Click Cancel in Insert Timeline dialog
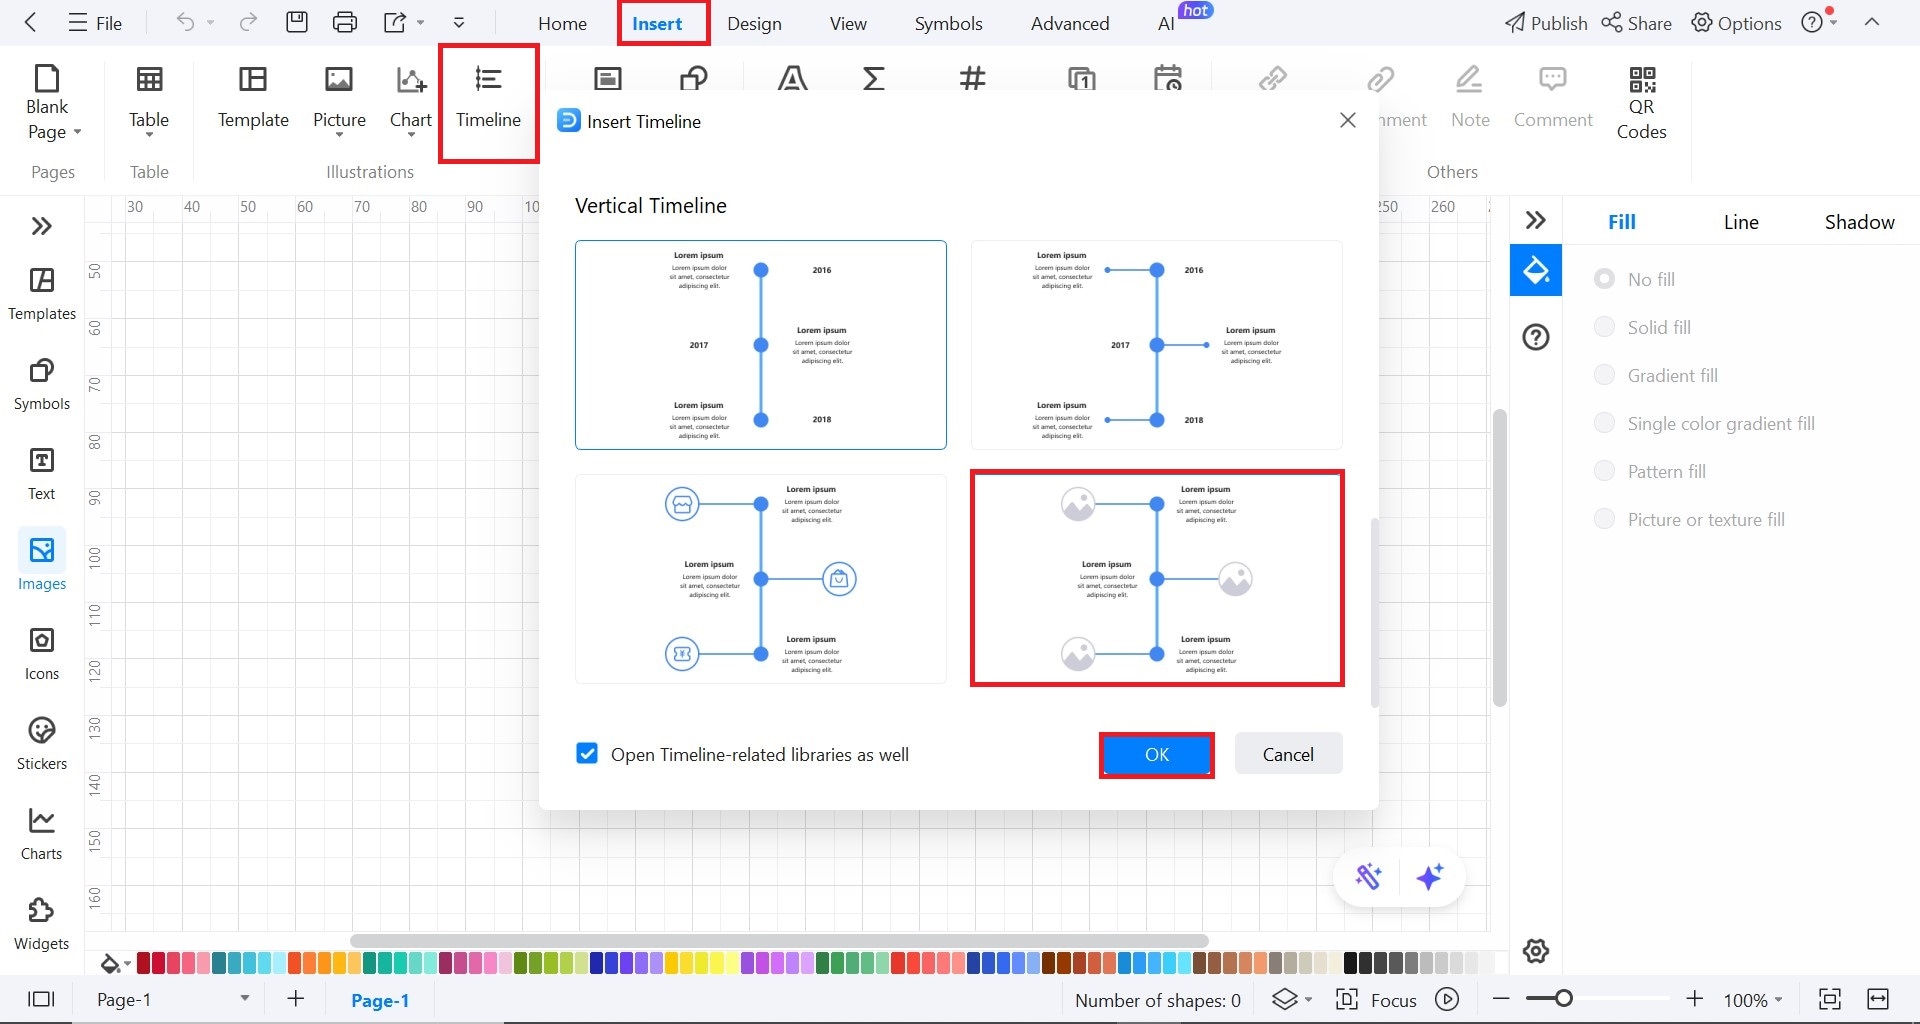 pyautogui.click(x=1288, y=754)
